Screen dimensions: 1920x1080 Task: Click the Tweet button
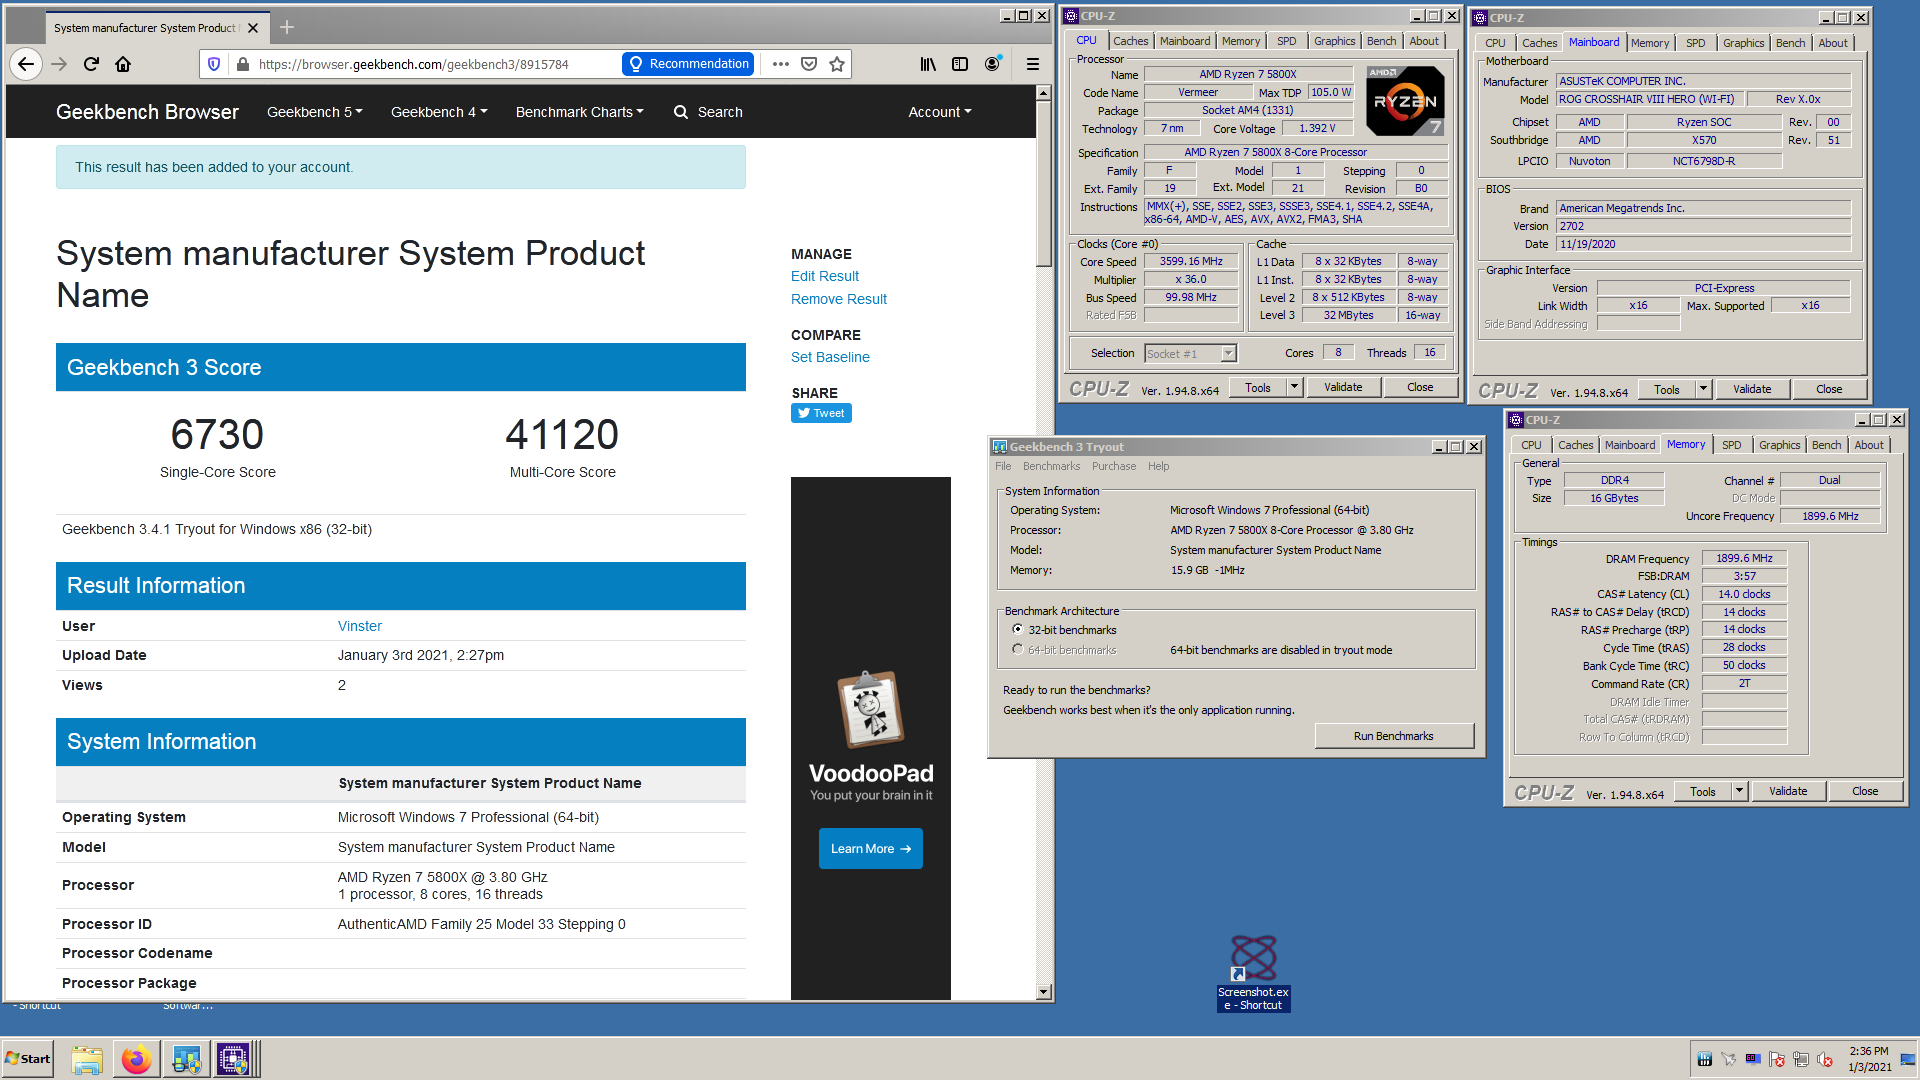point(821,413)
